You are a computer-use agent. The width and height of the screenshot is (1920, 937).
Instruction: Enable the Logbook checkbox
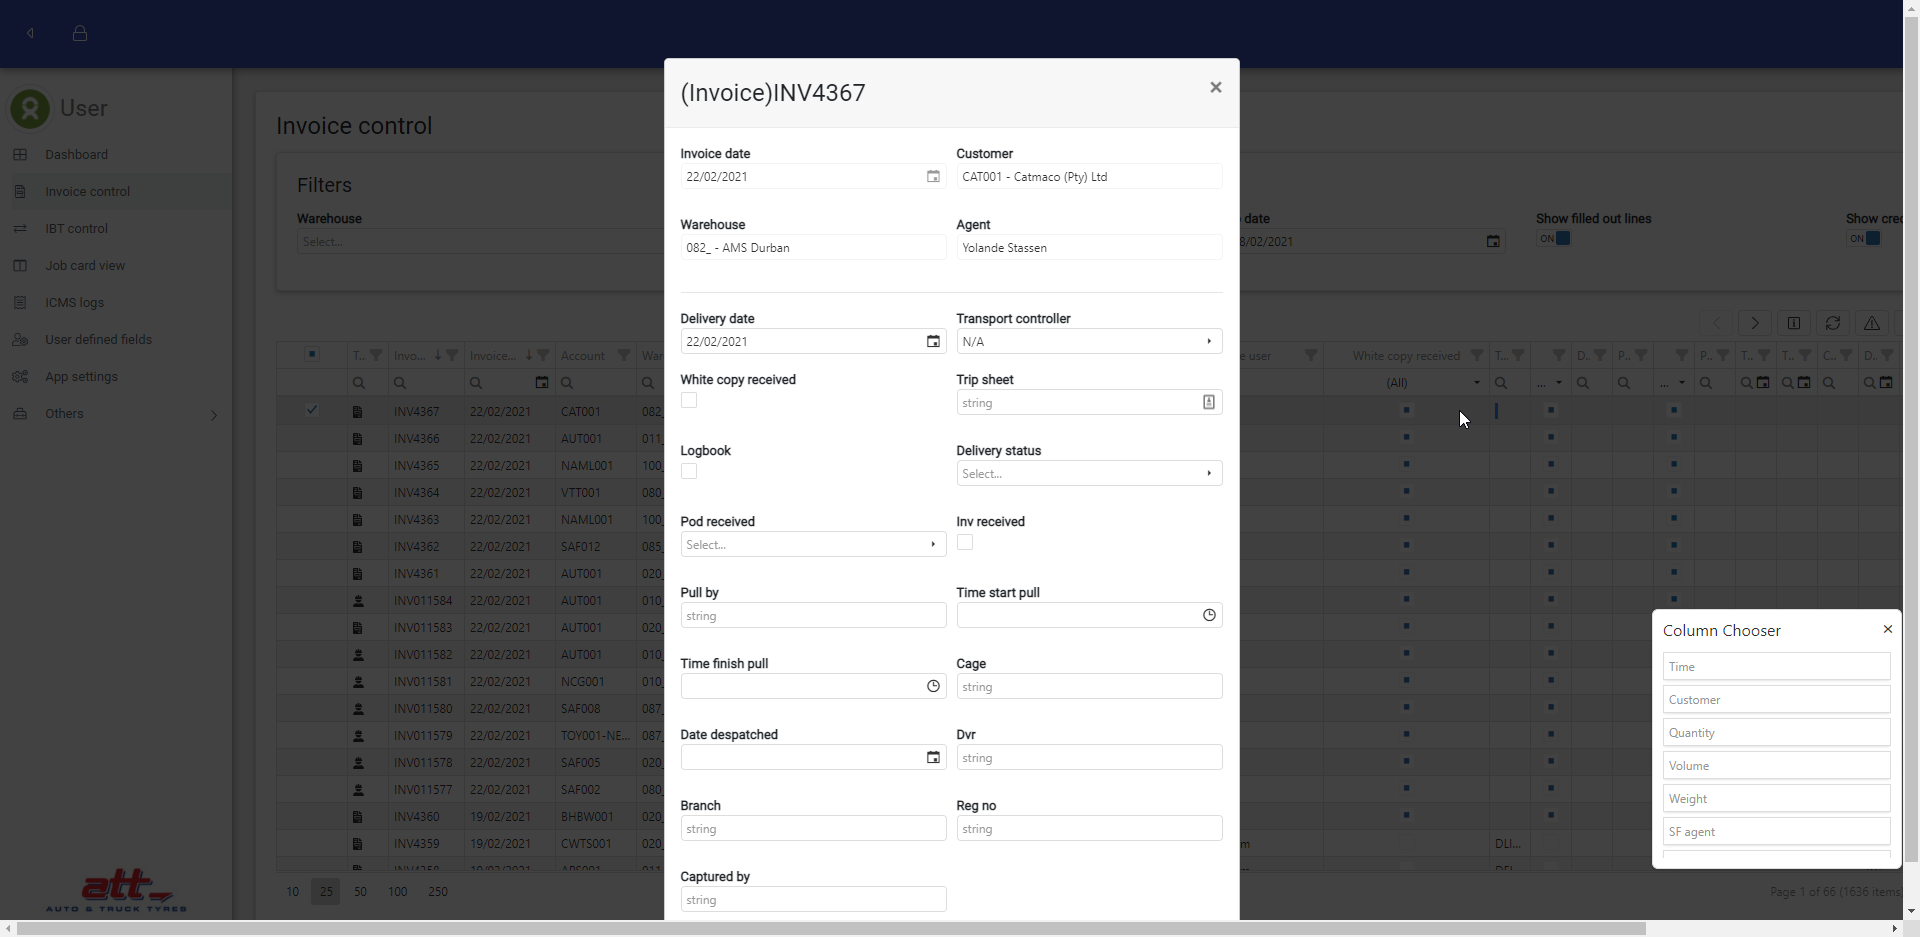(689, 472)
